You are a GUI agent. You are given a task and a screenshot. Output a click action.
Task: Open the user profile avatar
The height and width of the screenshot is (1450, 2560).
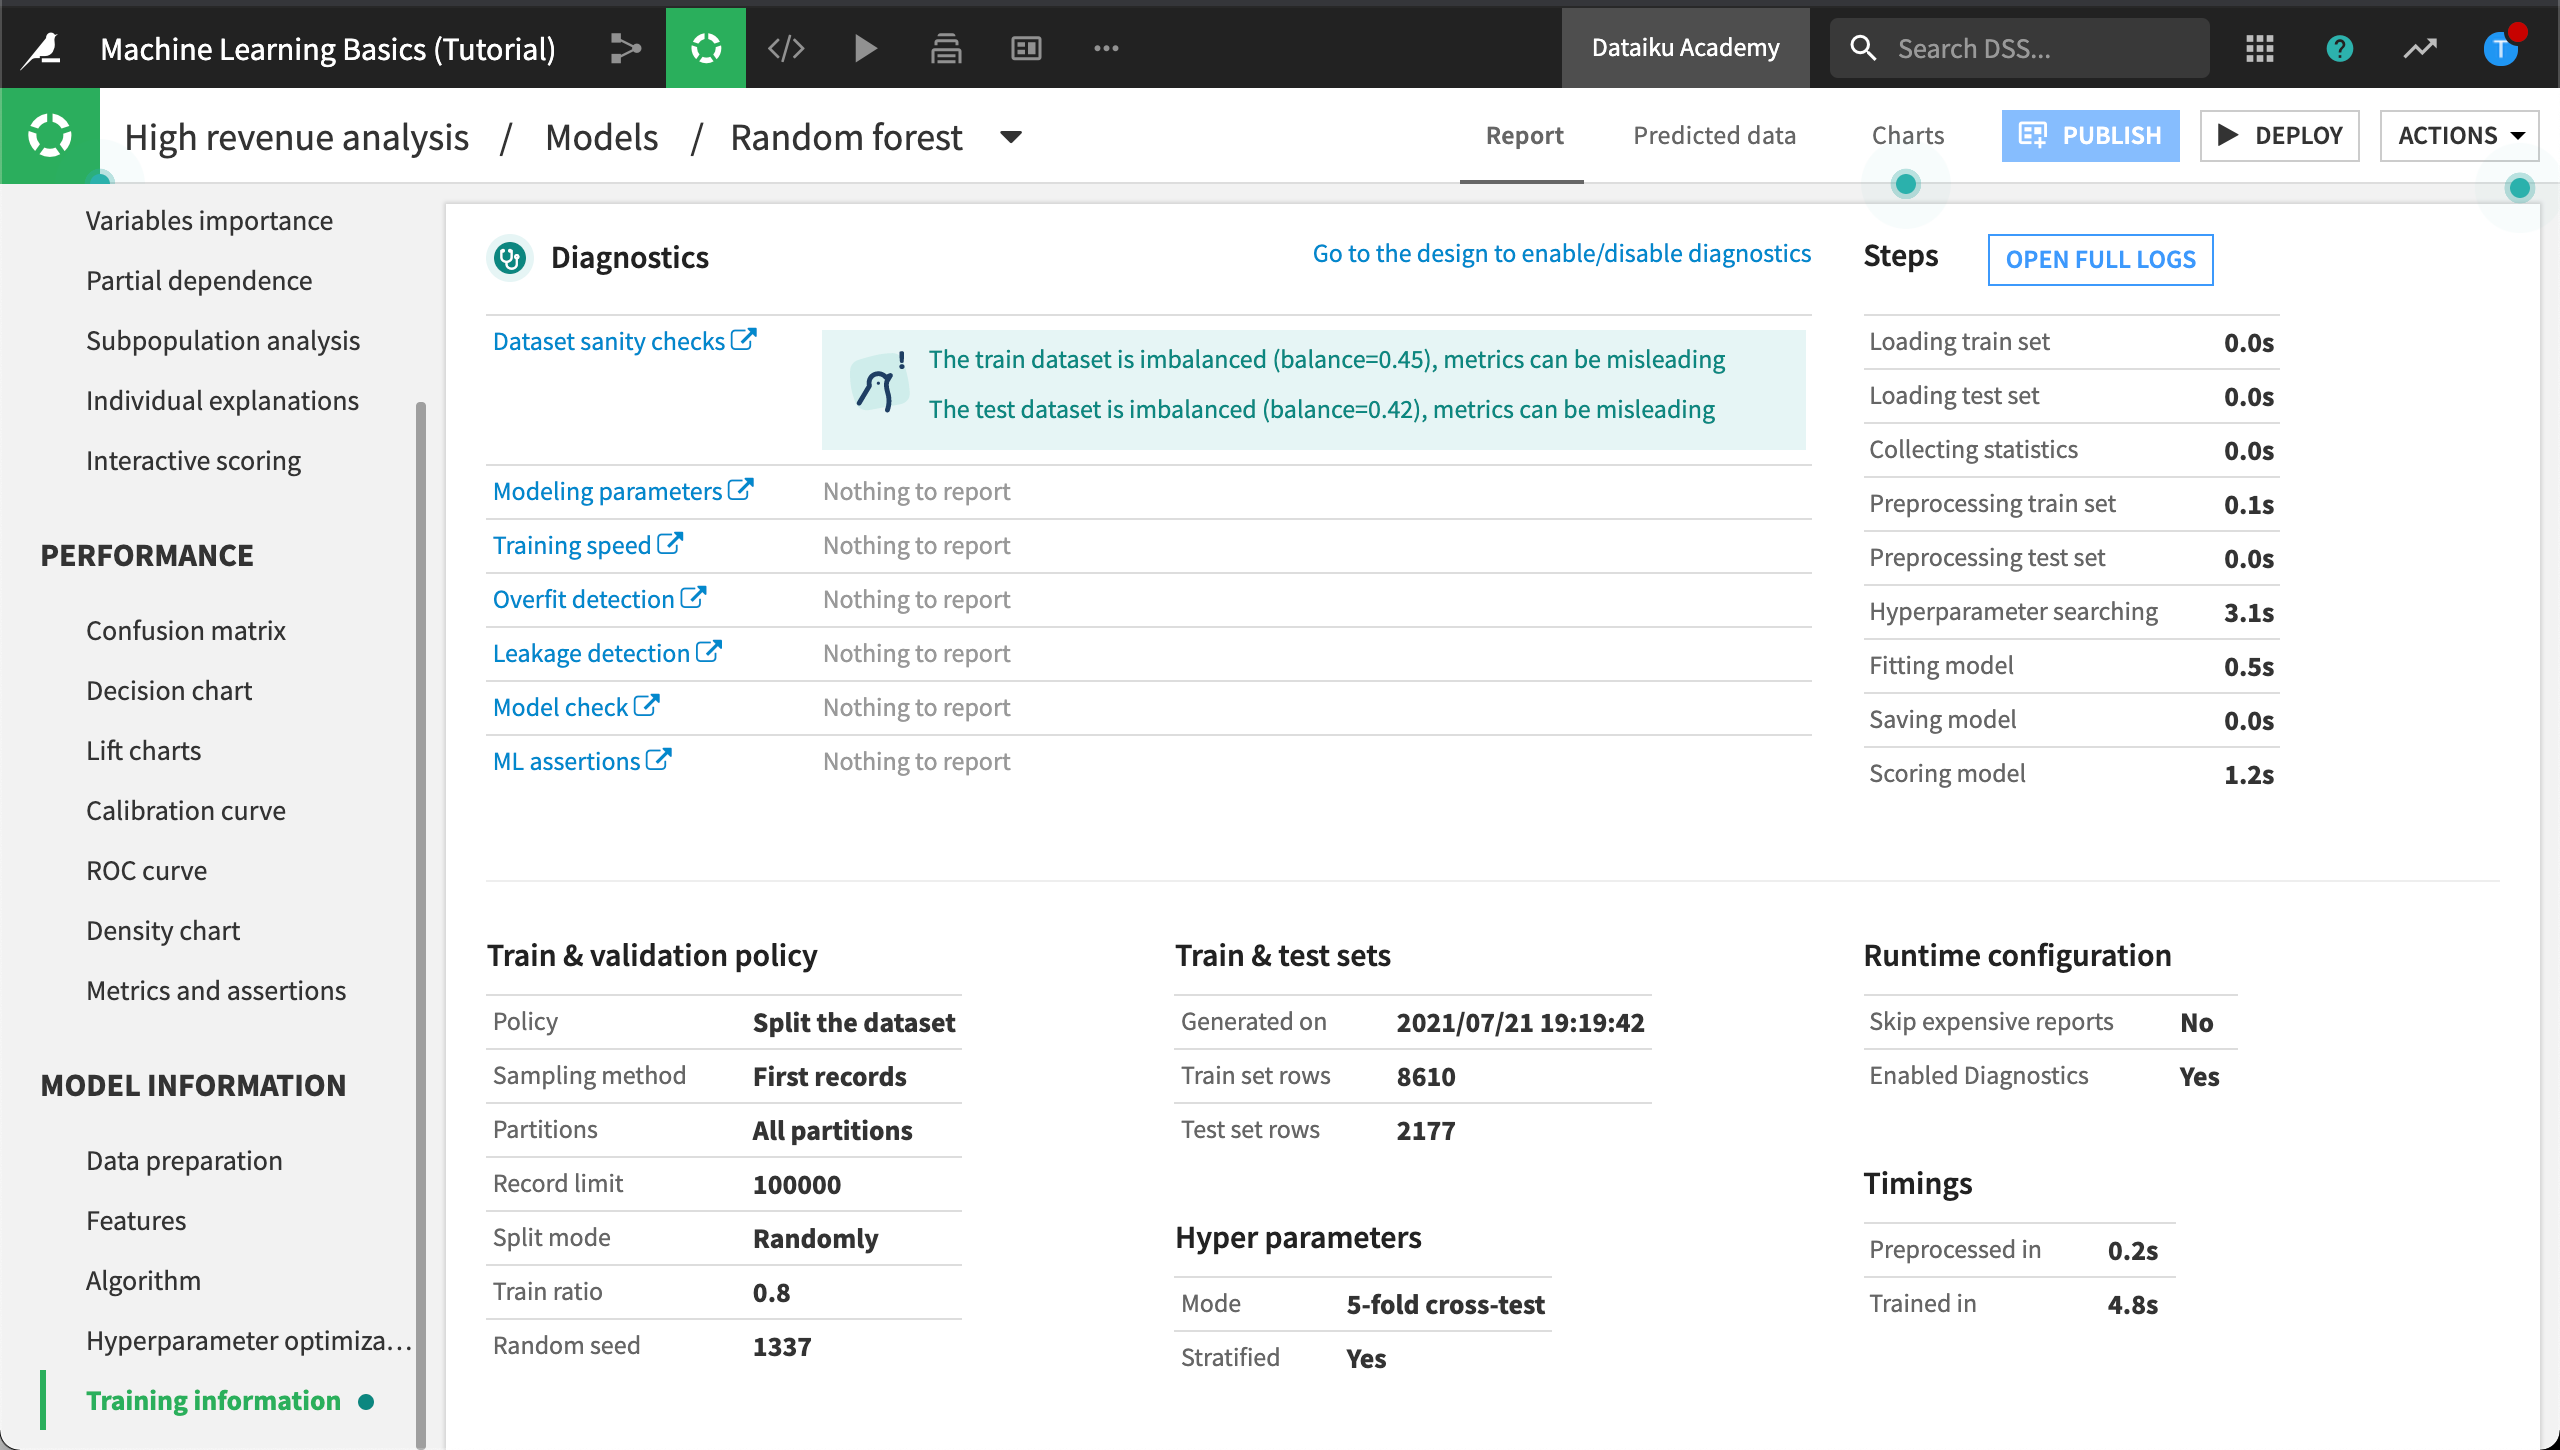(2502, 48)
